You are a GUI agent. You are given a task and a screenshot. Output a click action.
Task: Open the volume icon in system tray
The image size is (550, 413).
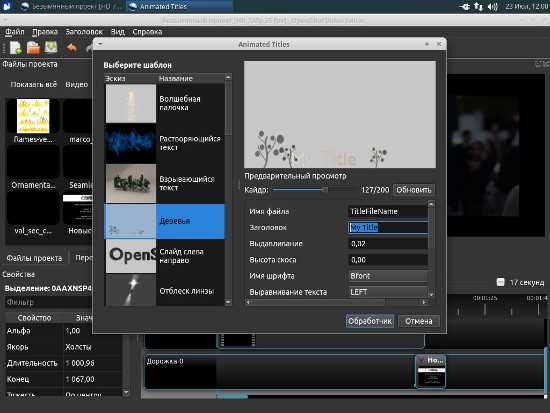click(x=493, y=7)
